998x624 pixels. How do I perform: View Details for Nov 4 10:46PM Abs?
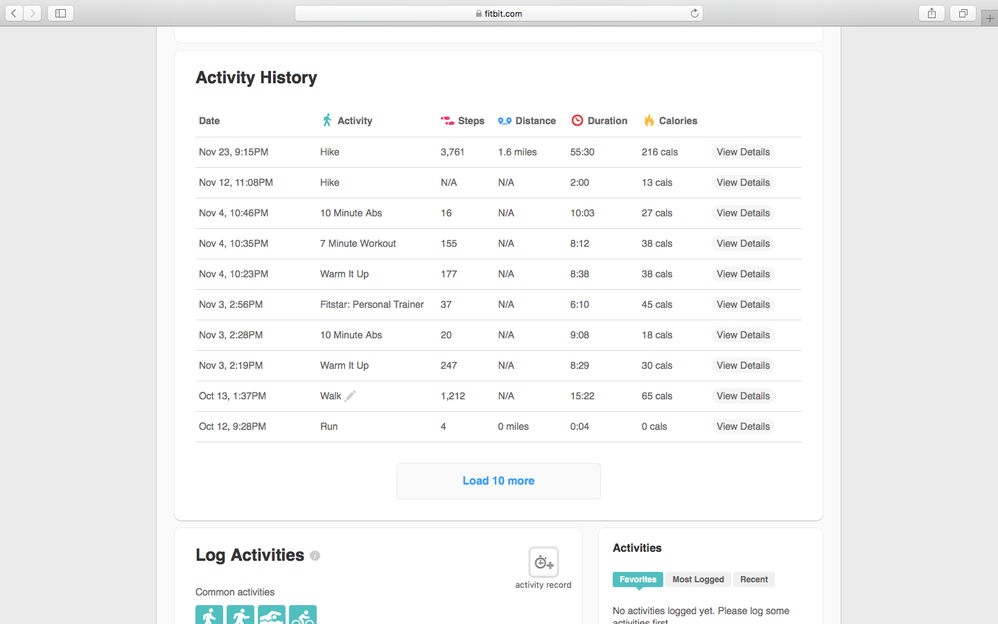pos(743,213)
